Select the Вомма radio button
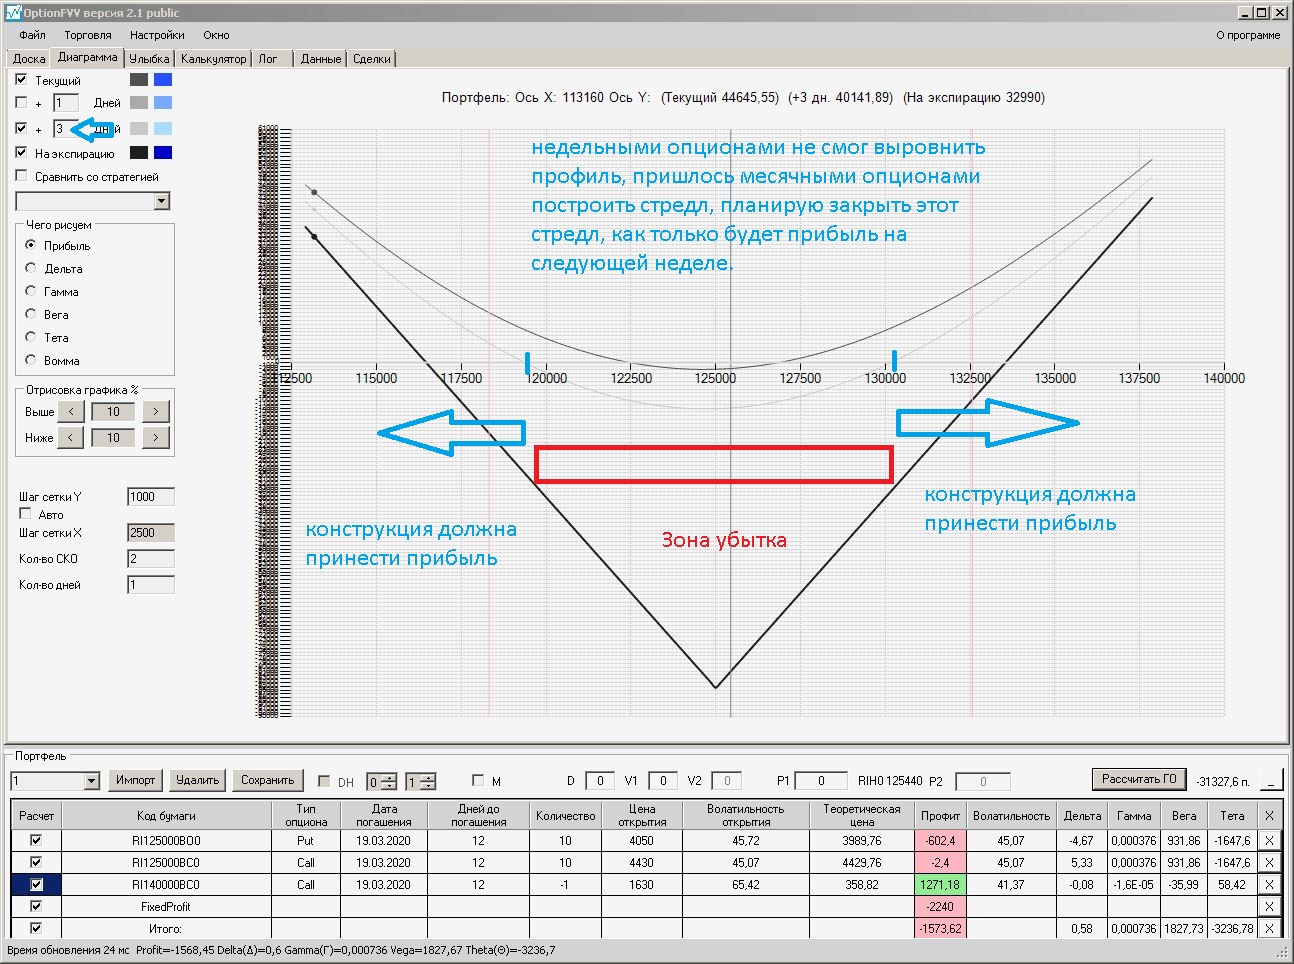Image resolution: width=1294 pixels, height=964 pixels. click(31, 360)
